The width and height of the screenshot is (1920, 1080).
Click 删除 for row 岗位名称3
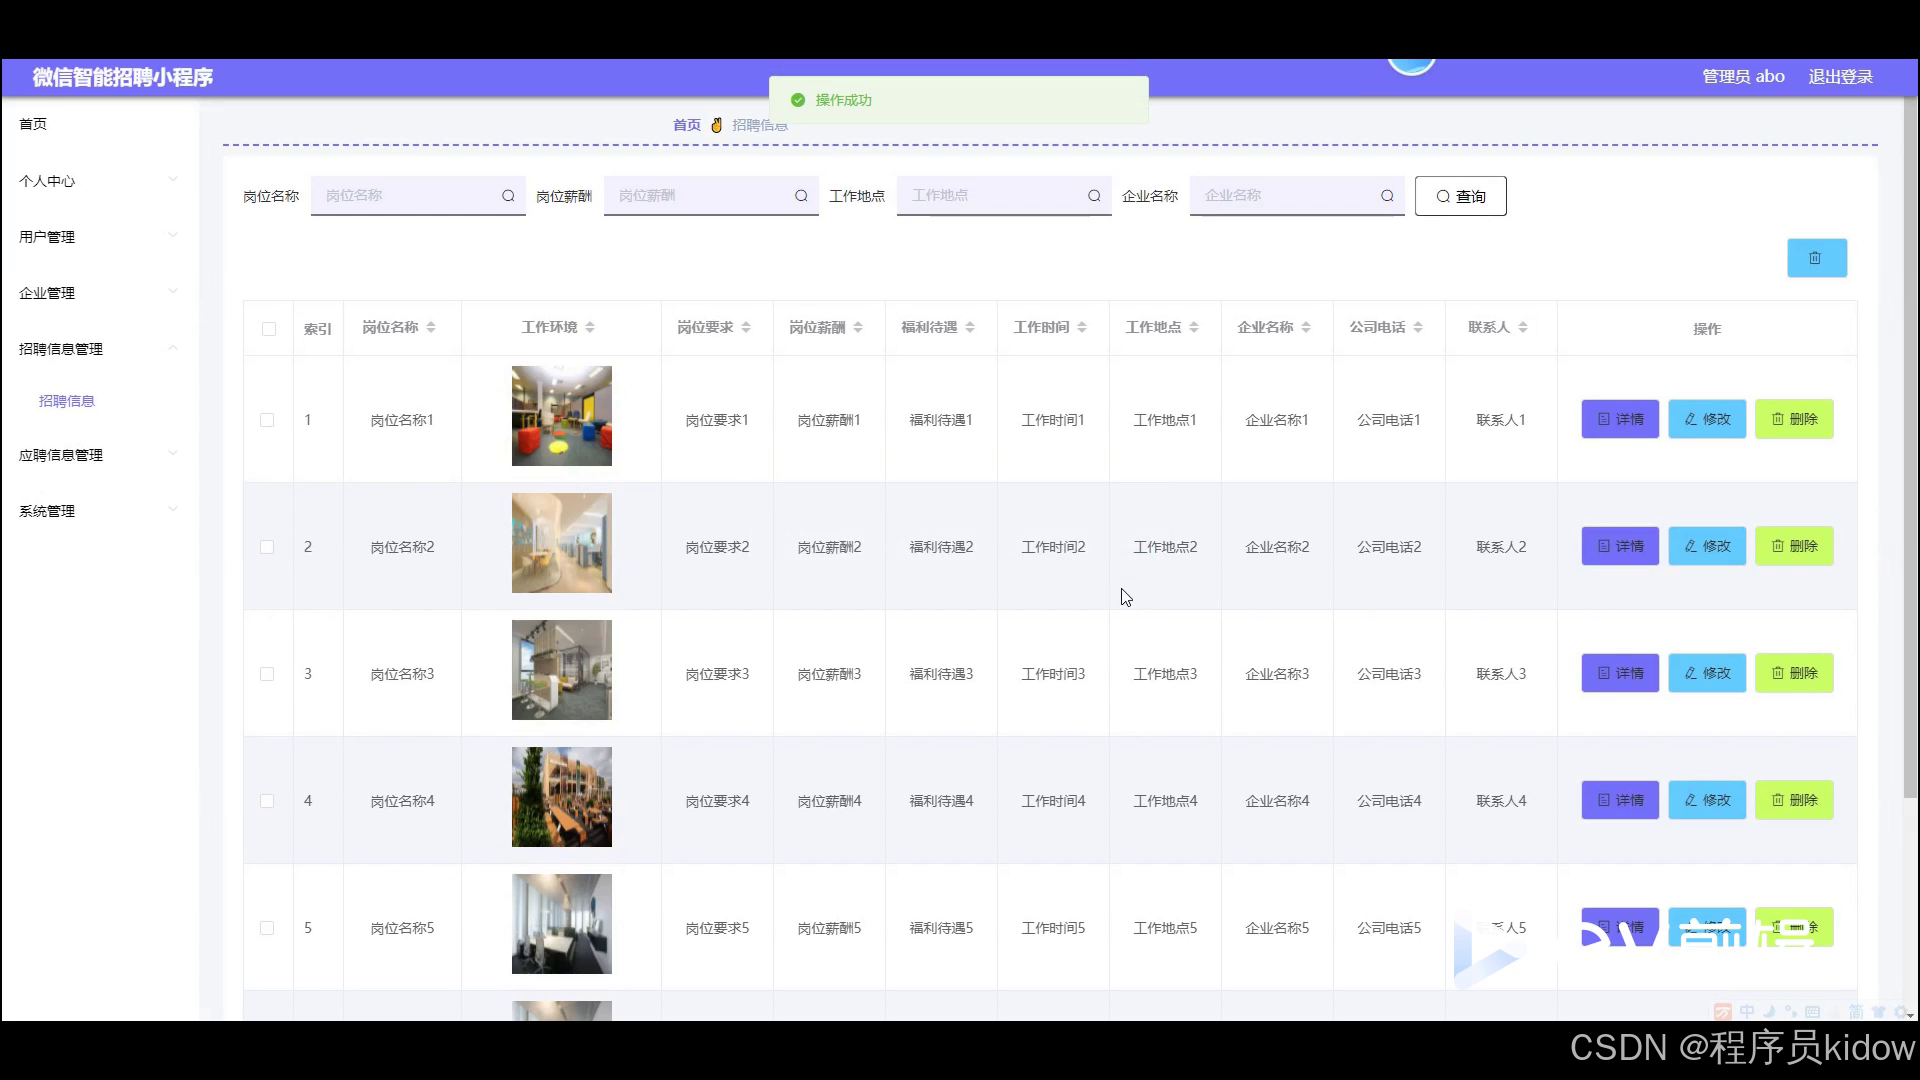point(1794,673)
